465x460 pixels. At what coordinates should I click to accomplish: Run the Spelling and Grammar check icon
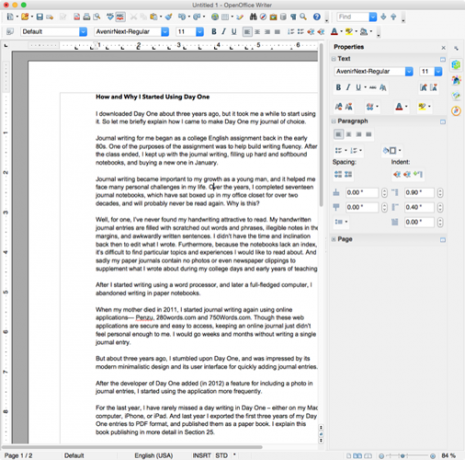click(110, 17)
